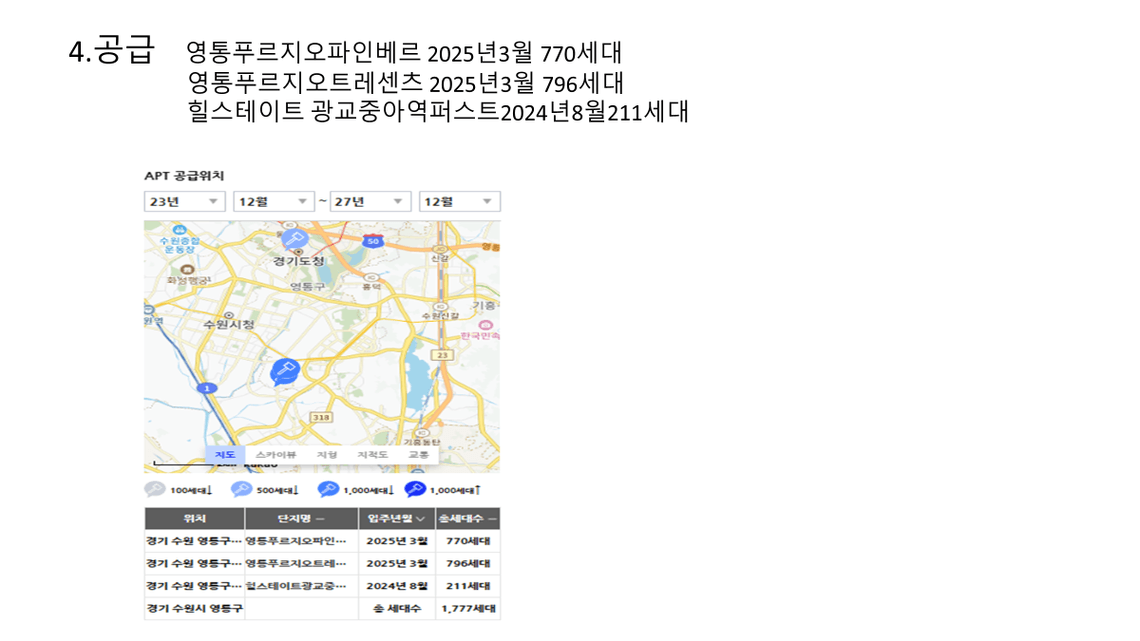Click the 770세대 cell

467,541
